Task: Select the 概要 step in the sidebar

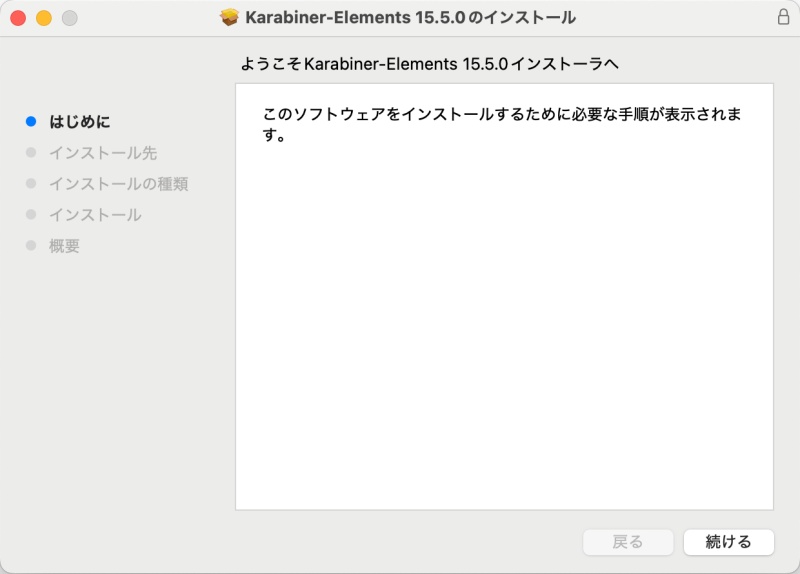Action: [65, 246]
